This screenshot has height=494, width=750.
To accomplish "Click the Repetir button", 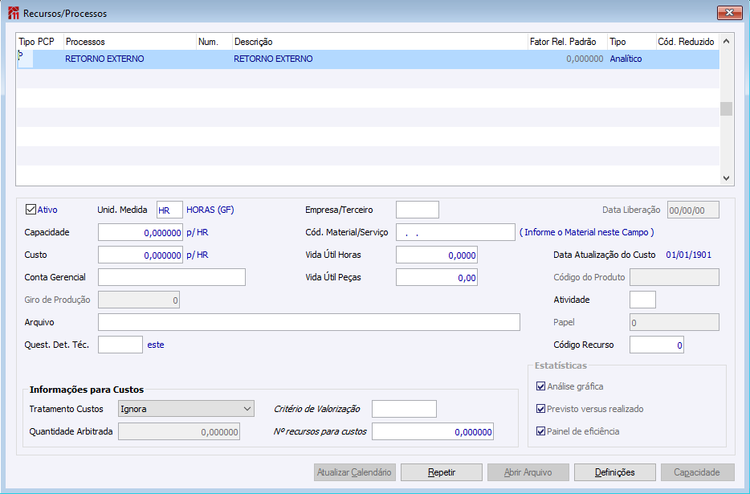I will 441,472.
